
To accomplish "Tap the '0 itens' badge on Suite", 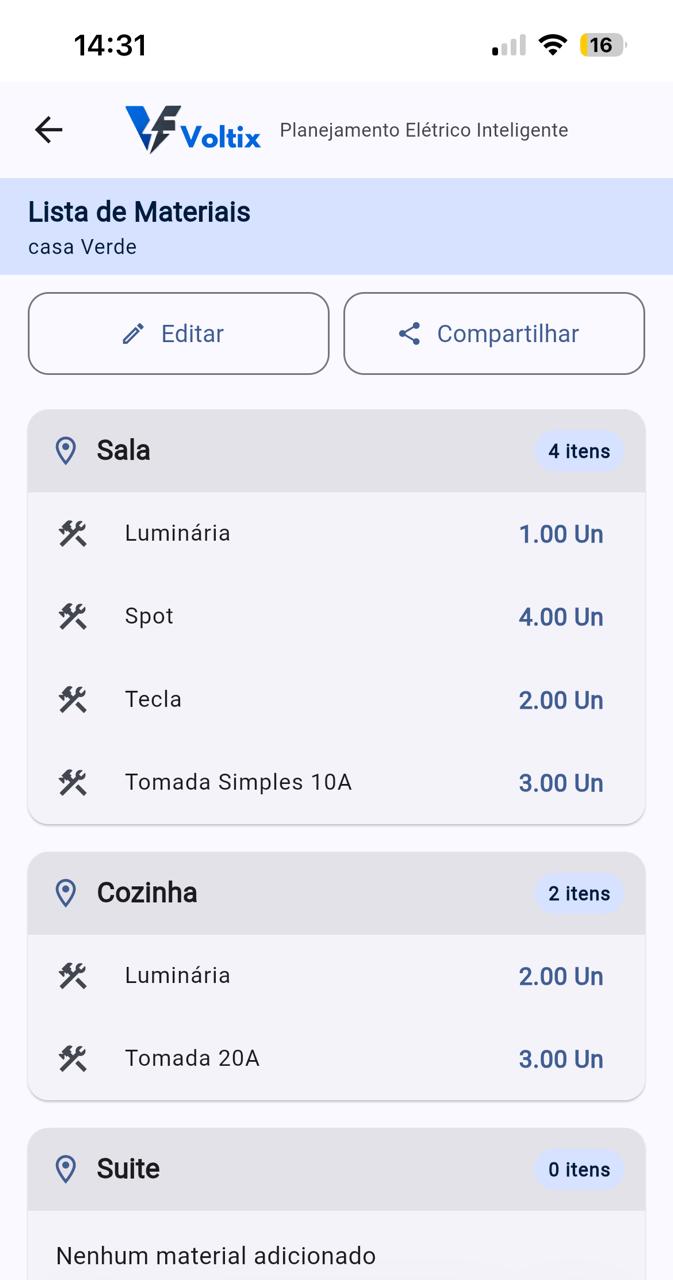I will [579, 1169].
